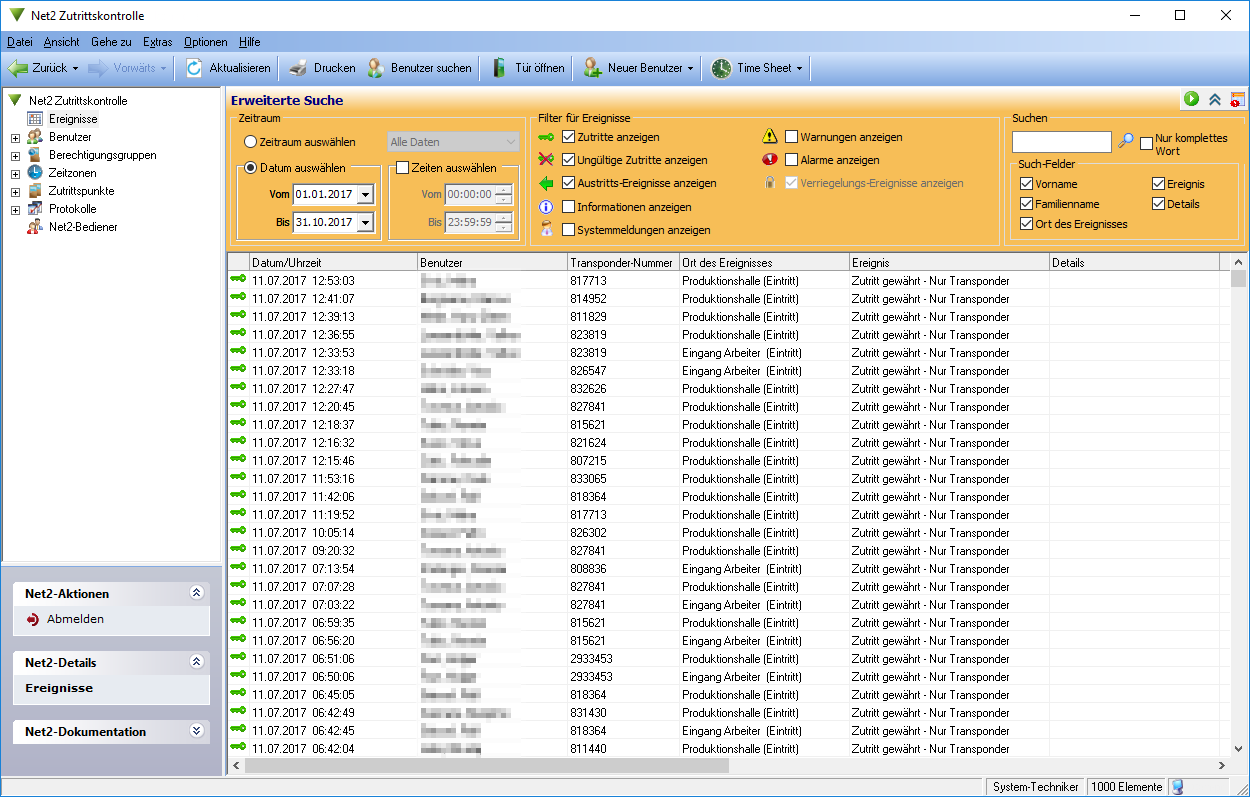
Task: Open the Time Sheet toolbar button
Action: [755, 68]
